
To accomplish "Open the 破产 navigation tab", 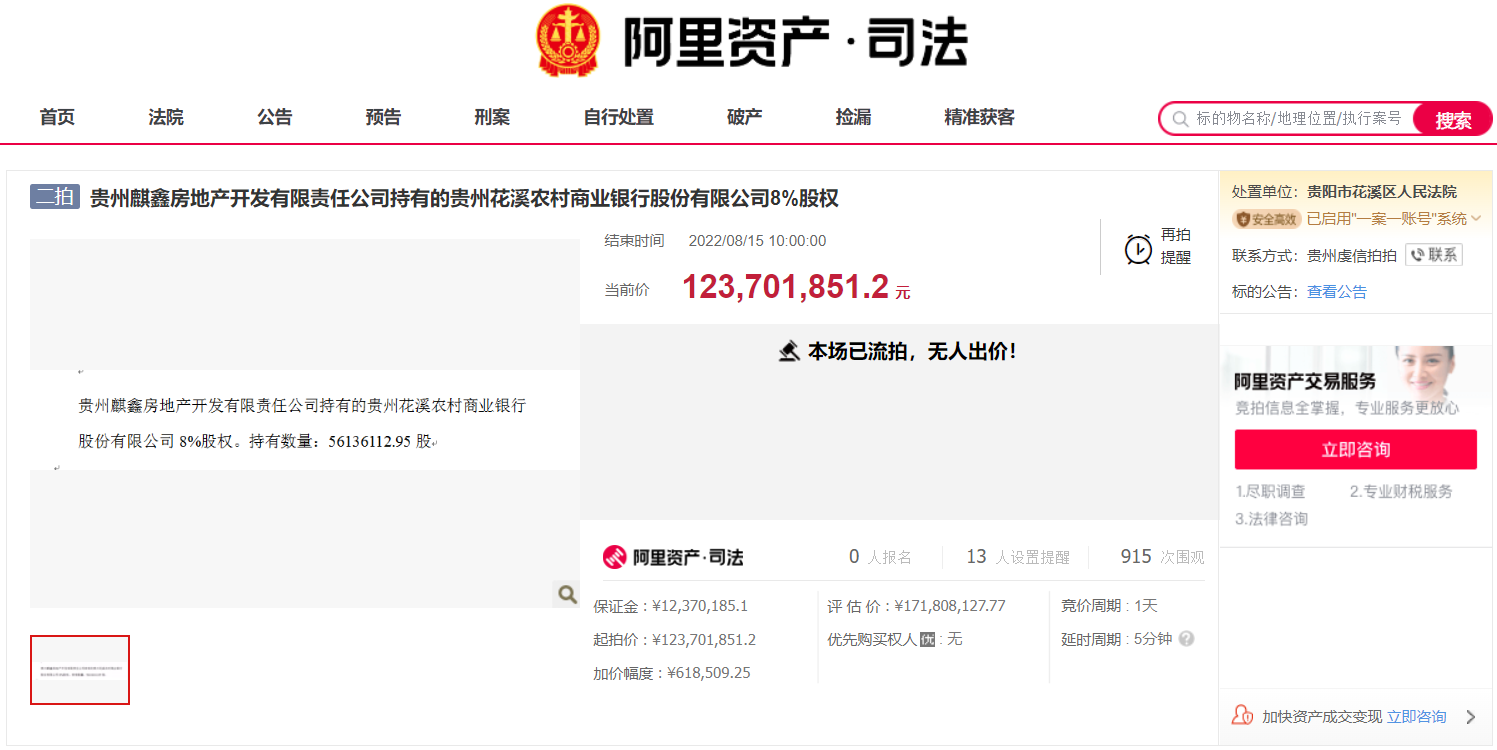I will pos(745,117).
